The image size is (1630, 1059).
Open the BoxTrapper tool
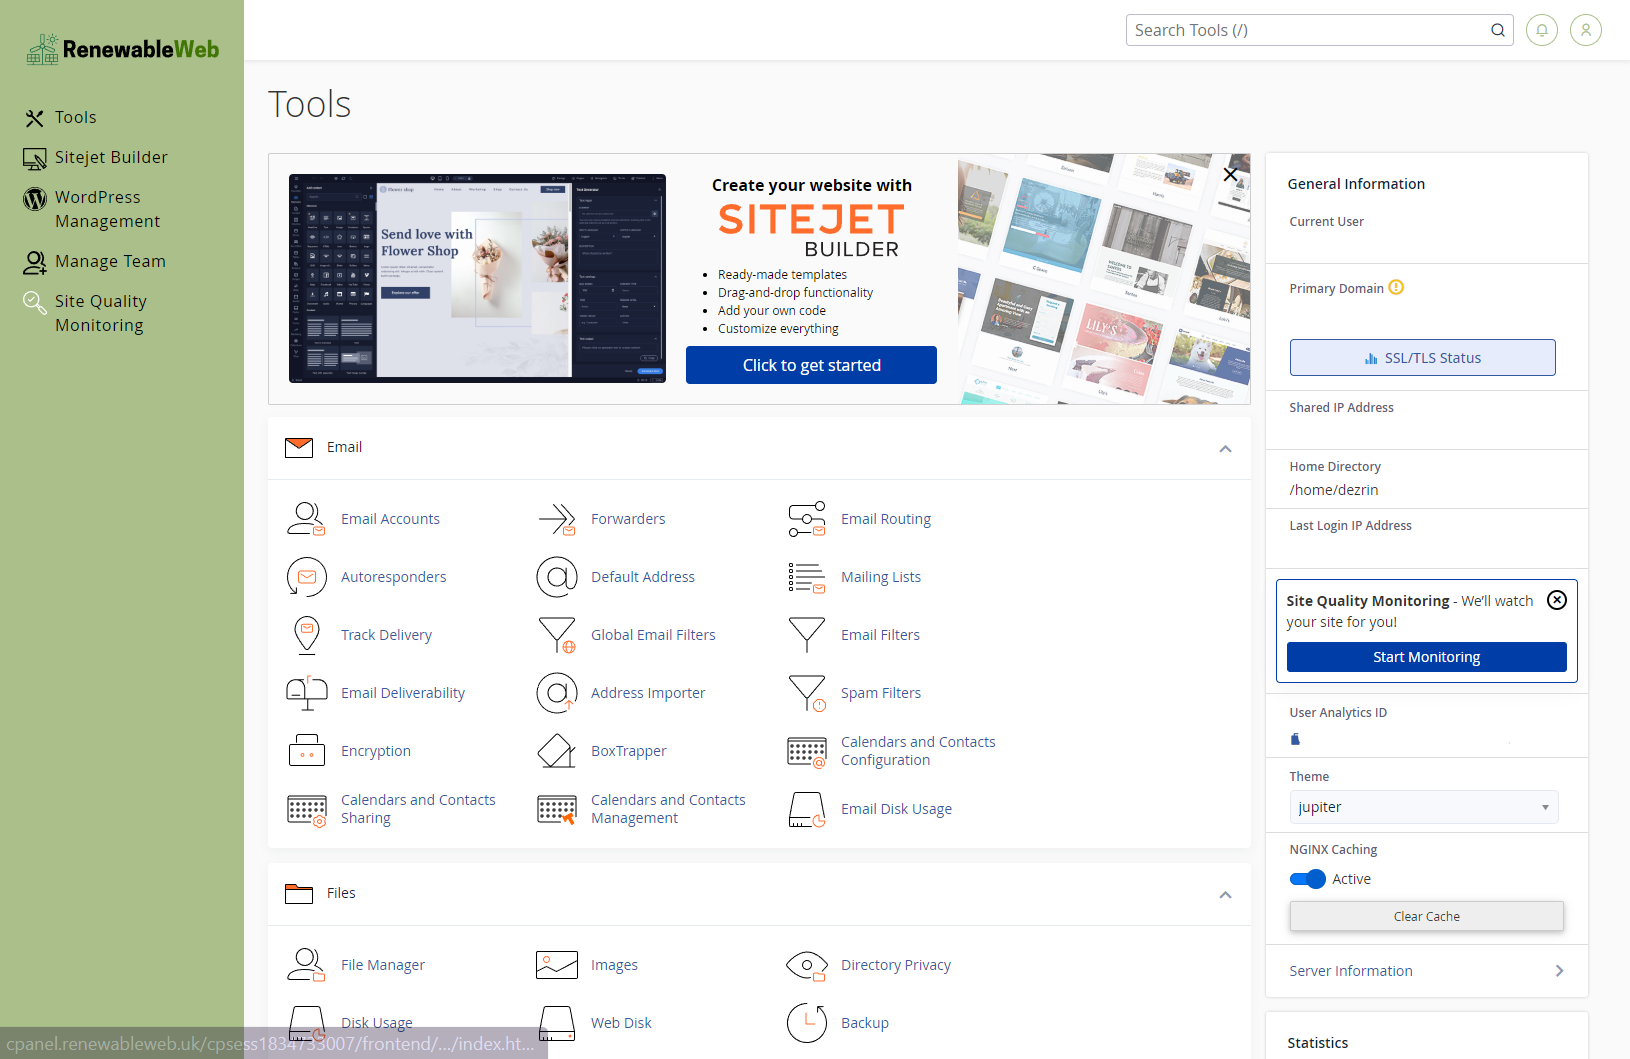click(630, 750)
